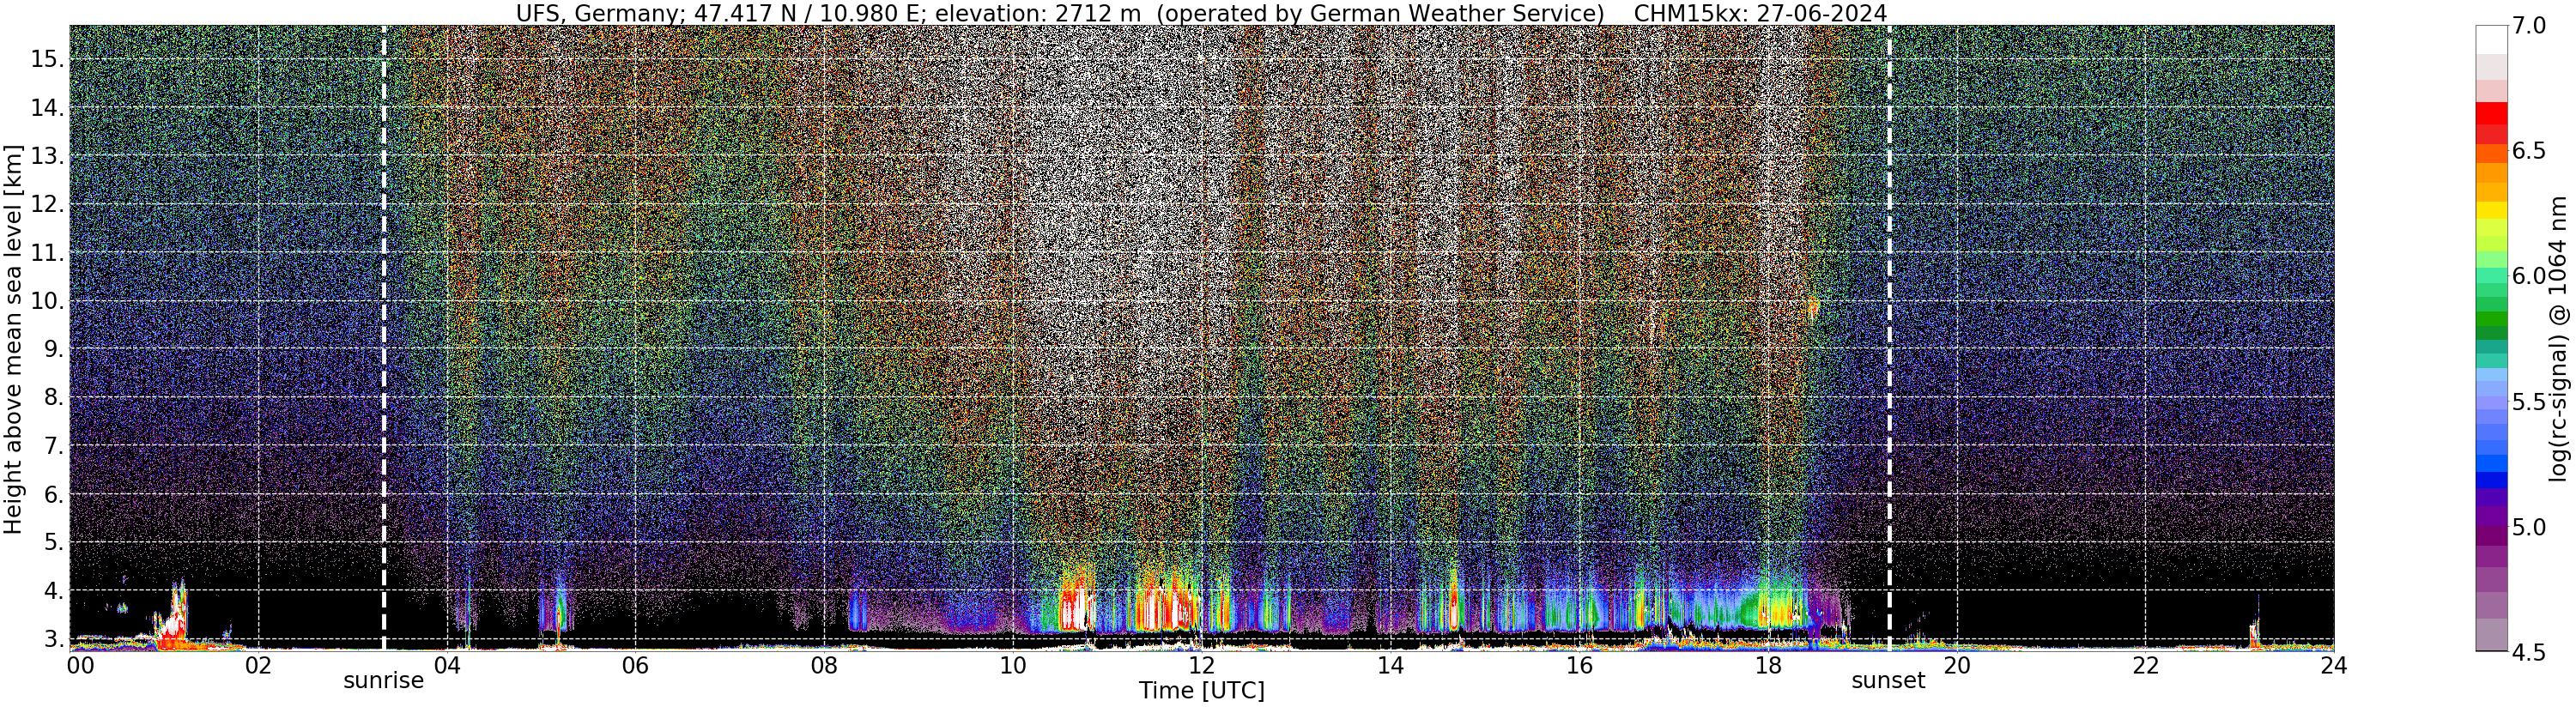Click the 'Height above mean sea level [km]' label
This screenshot has height=707, width=2576.
pyautogui.click(x=13, y=338)
